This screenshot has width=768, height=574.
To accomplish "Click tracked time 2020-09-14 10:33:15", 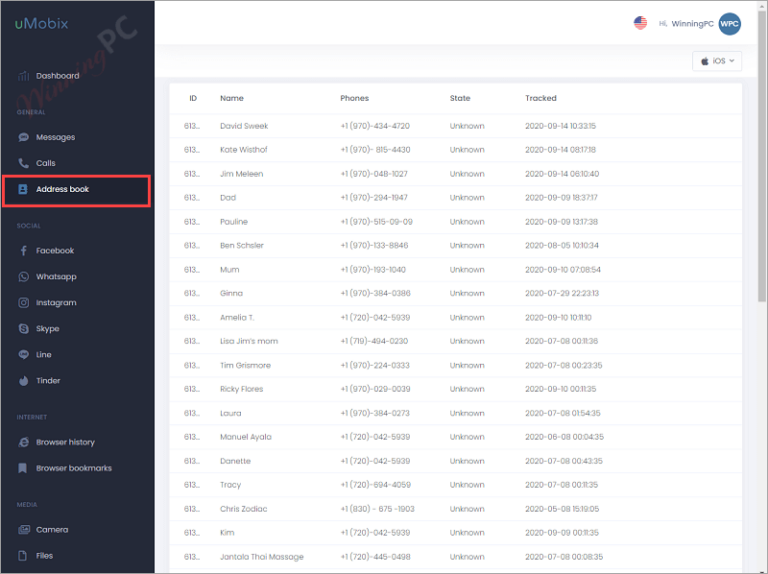I will click(x=560, y=126).
